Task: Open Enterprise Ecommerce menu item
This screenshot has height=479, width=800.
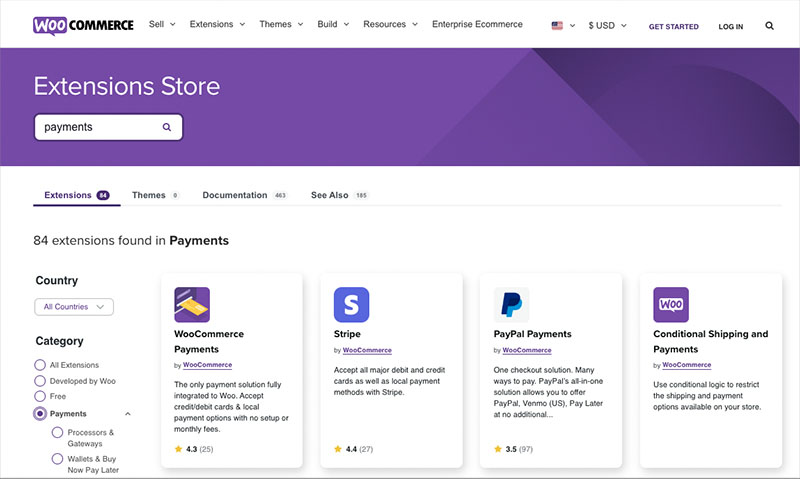Action: pos(477,24)
